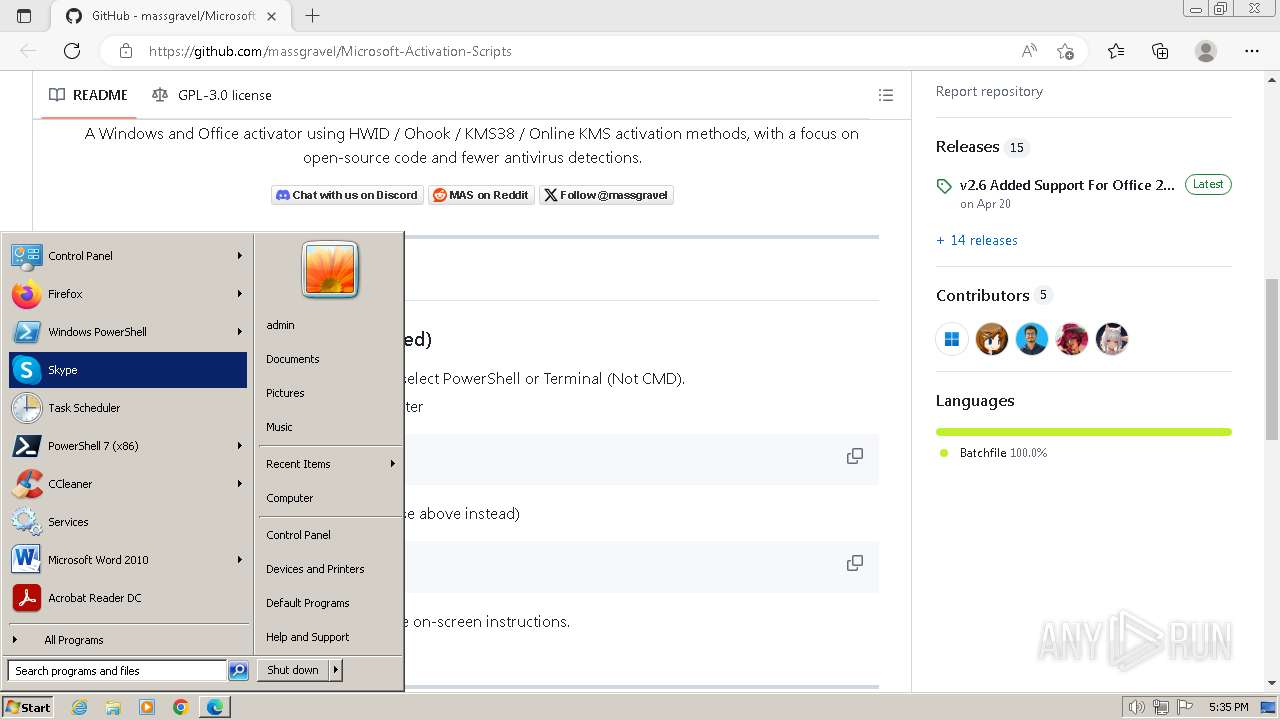
Task: Expand Windows PowerShell submenu arrow
Action: click(240, 332)
